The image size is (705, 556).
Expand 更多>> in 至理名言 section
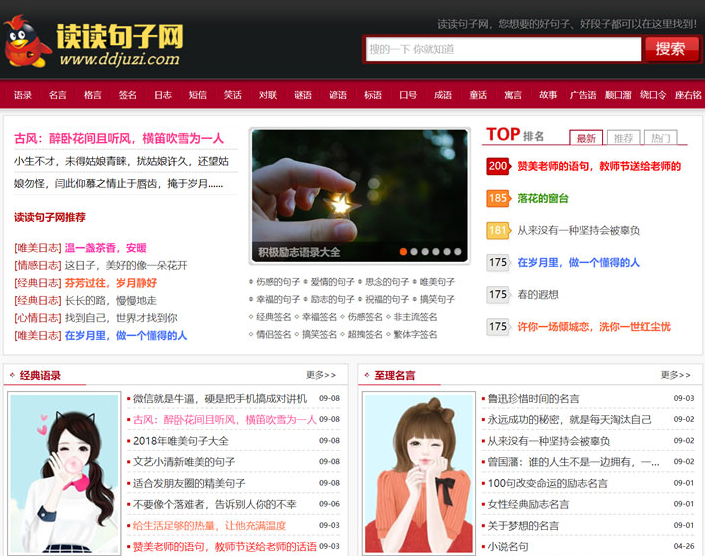pyautogui.click(x=676, y=375)
